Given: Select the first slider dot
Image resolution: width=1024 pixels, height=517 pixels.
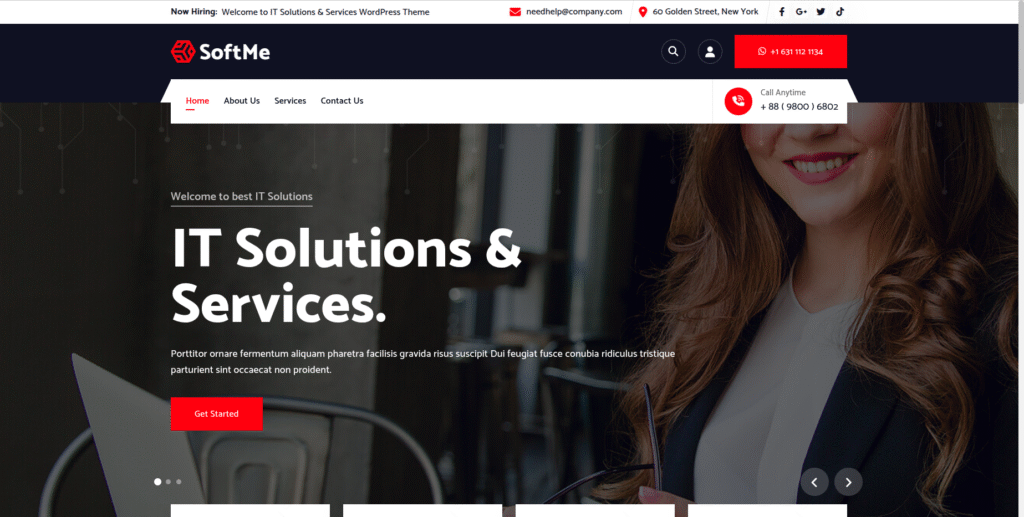Looking at the screenshot, I should tap(157, 482).
